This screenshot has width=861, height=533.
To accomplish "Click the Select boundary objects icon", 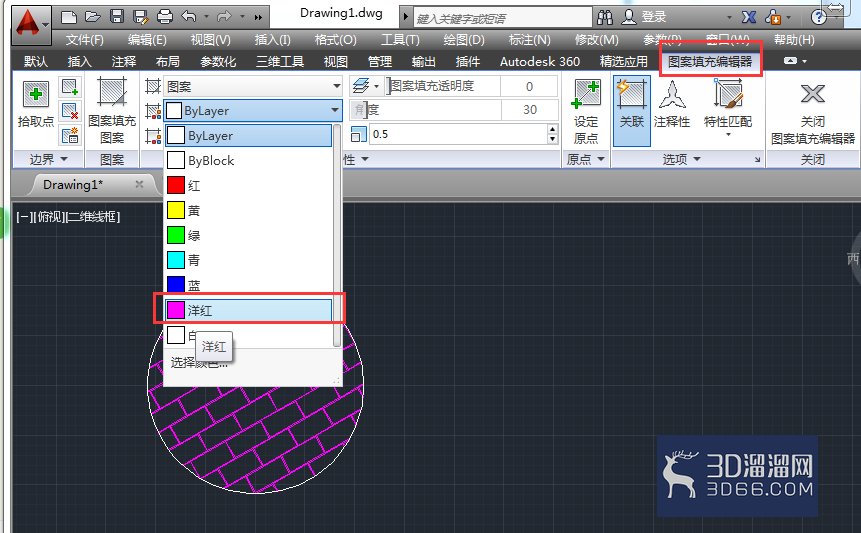I will click(70, 87).
